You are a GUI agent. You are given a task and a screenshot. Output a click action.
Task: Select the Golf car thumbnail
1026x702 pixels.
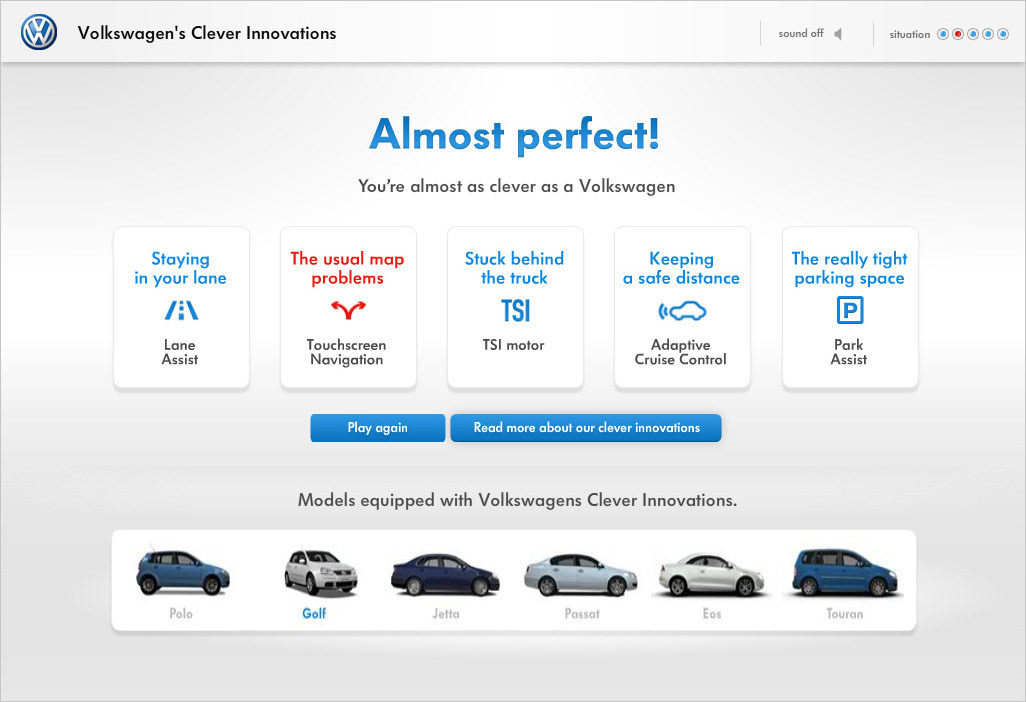pyautogui.click(x=321, y=572)
